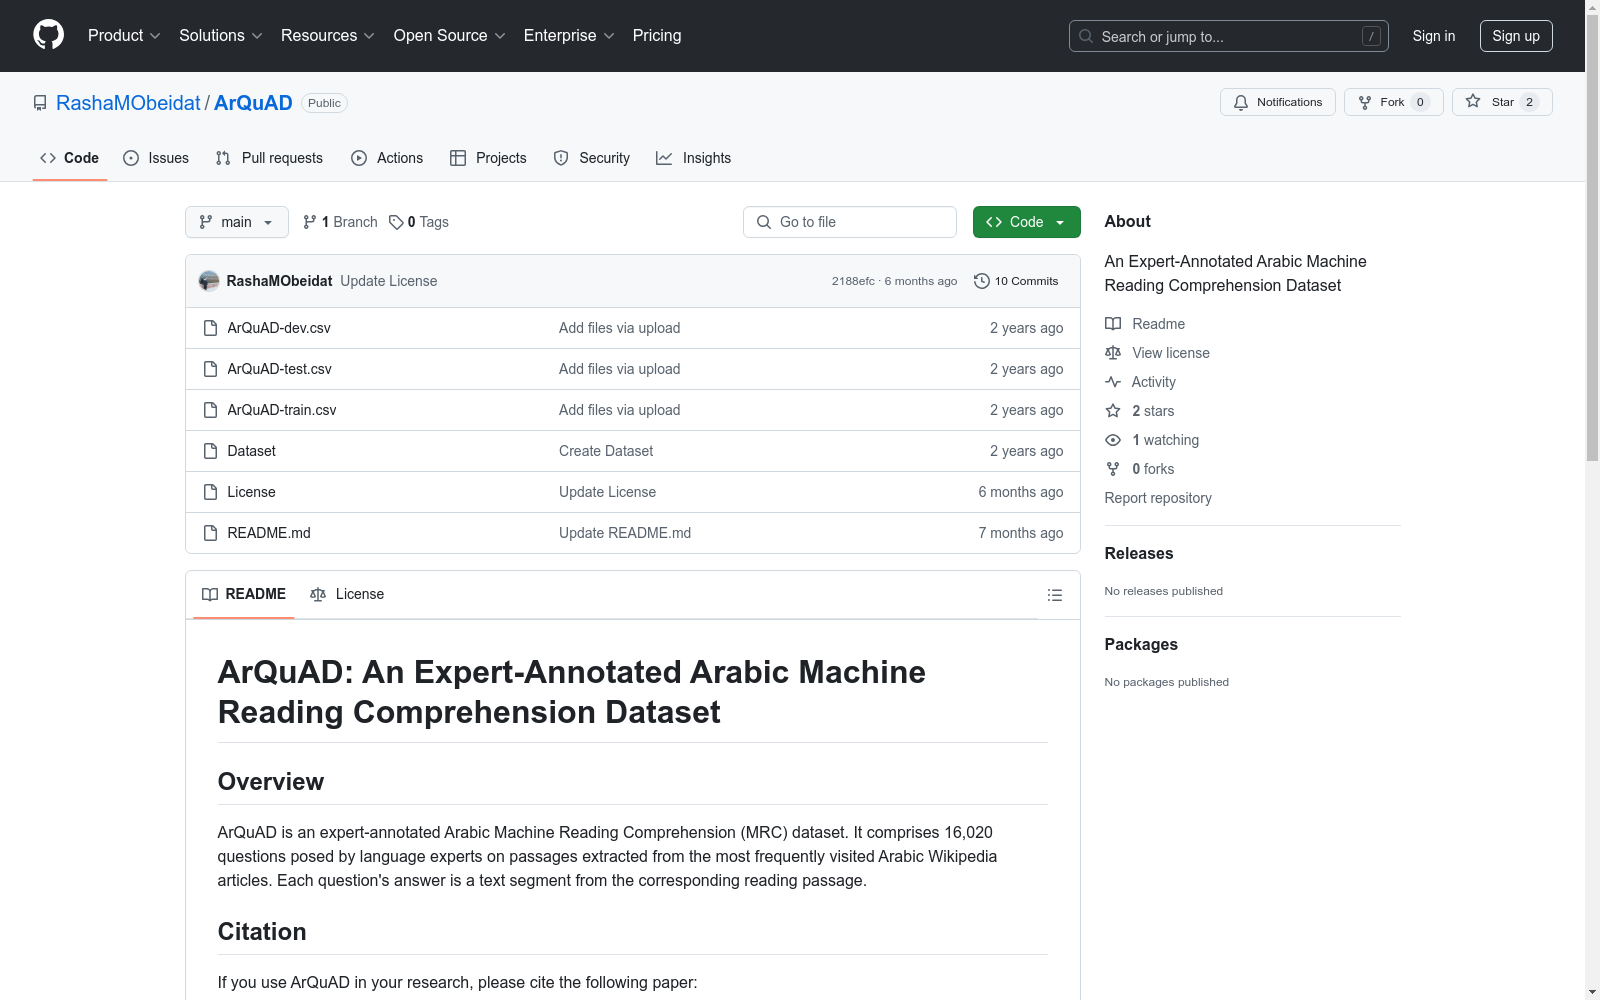The image size is (1600, 1000).
Task: Select the License tab beside README
Action: [x=347, y=594]
